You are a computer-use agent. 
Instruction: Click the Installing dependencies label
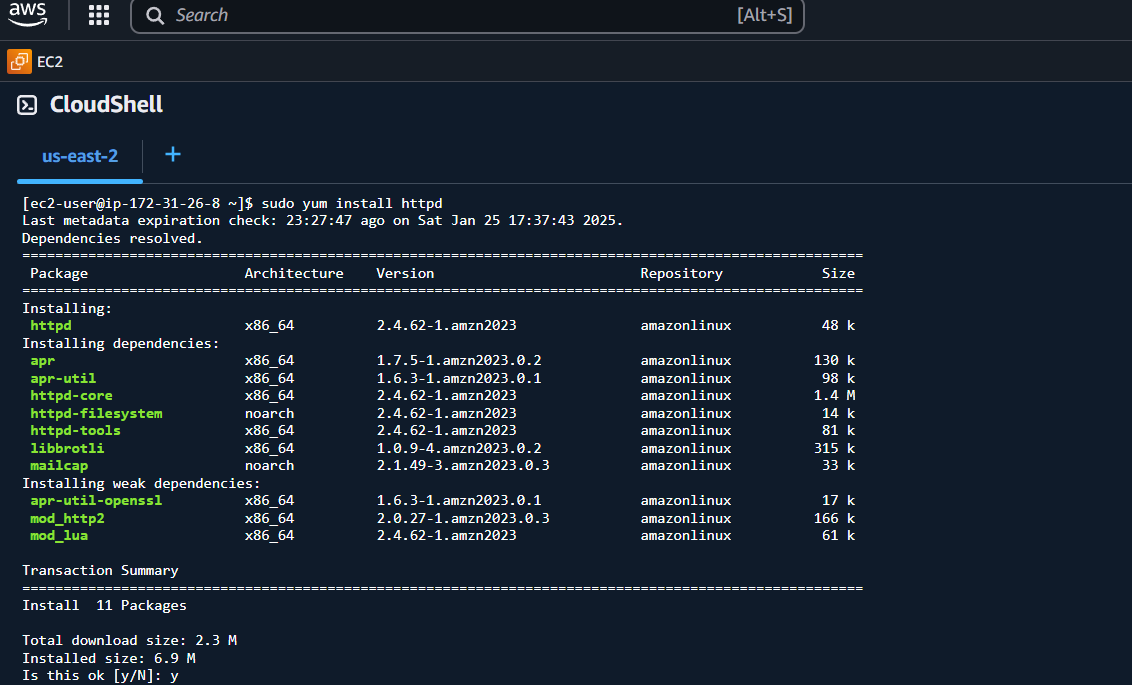tap(121, 344)
